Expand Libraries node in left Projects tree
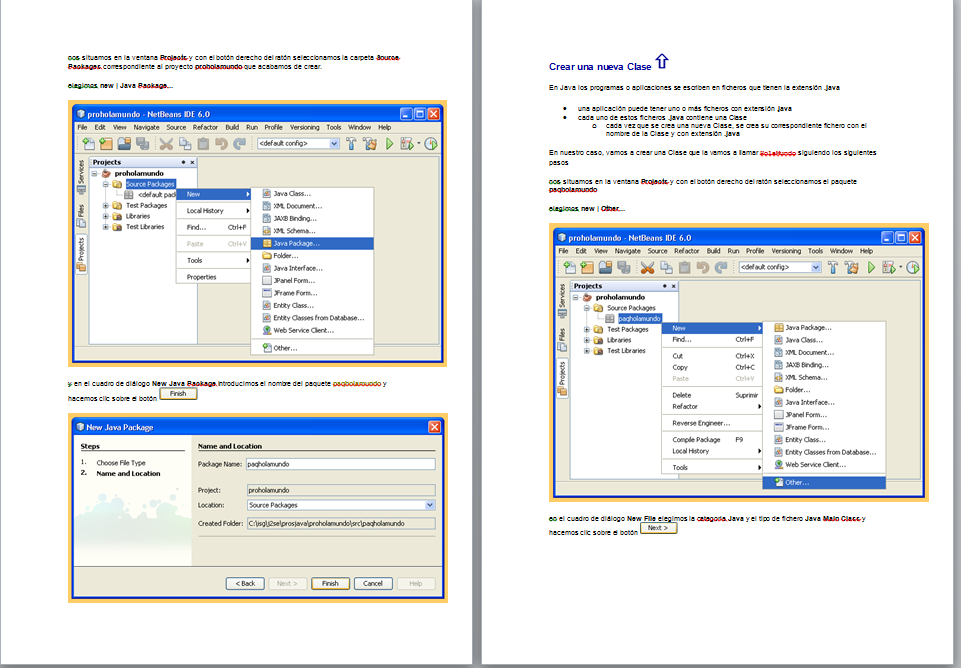This screenshot has width=961, height=668. pyautogui.click(x=105, y=216)
